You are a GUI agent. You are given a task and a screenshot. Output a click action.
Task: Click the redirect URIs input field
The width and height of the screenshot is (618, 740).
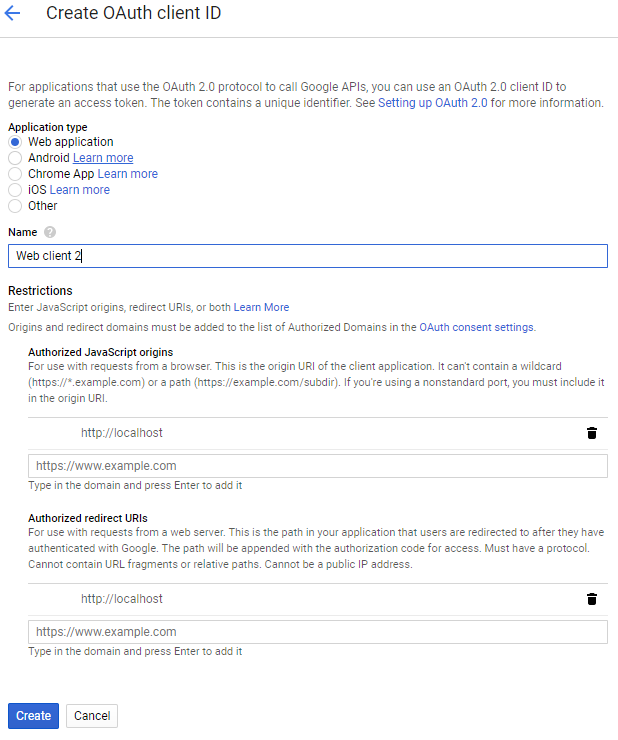(318, 632)
